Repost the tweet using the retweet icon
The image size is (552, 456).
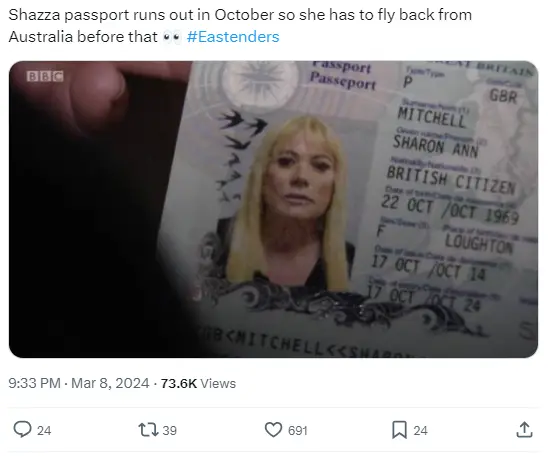(148, 430)
